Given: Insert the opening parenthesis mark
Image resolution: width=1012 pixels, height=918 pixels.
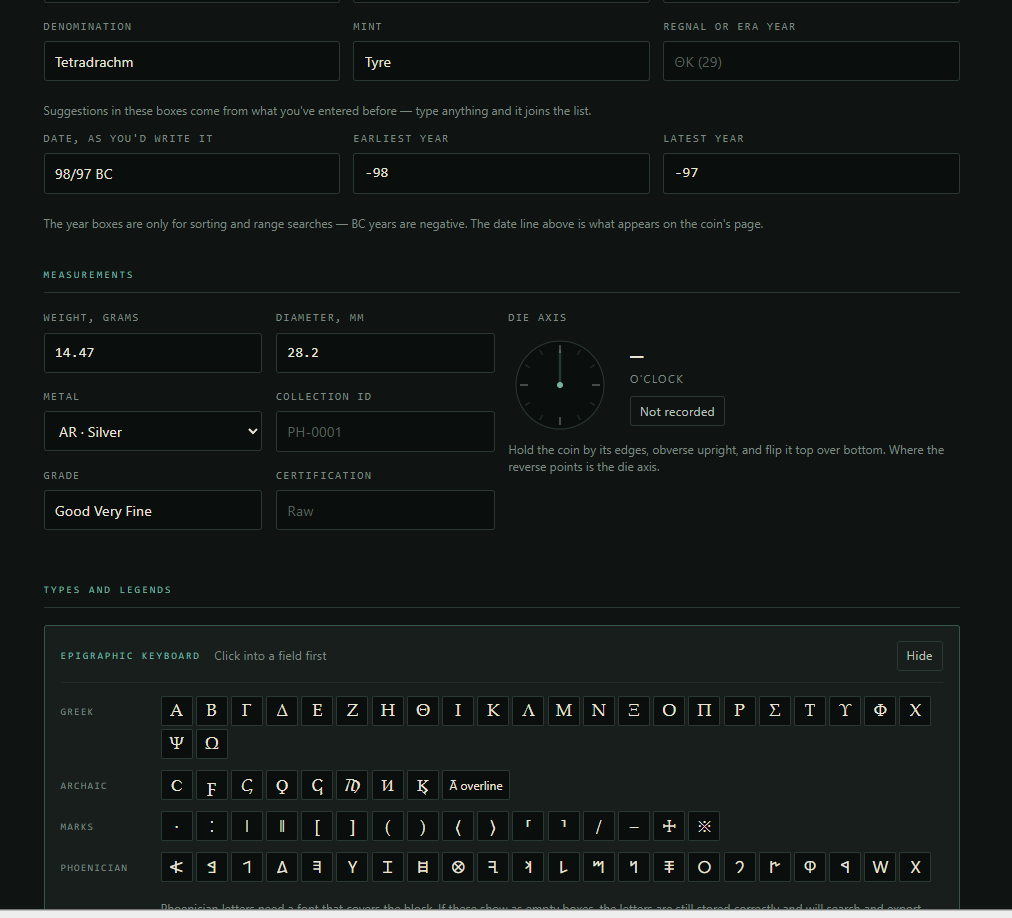Looking at the screenshot, I should pyautogui.click(x=387, y=826).
